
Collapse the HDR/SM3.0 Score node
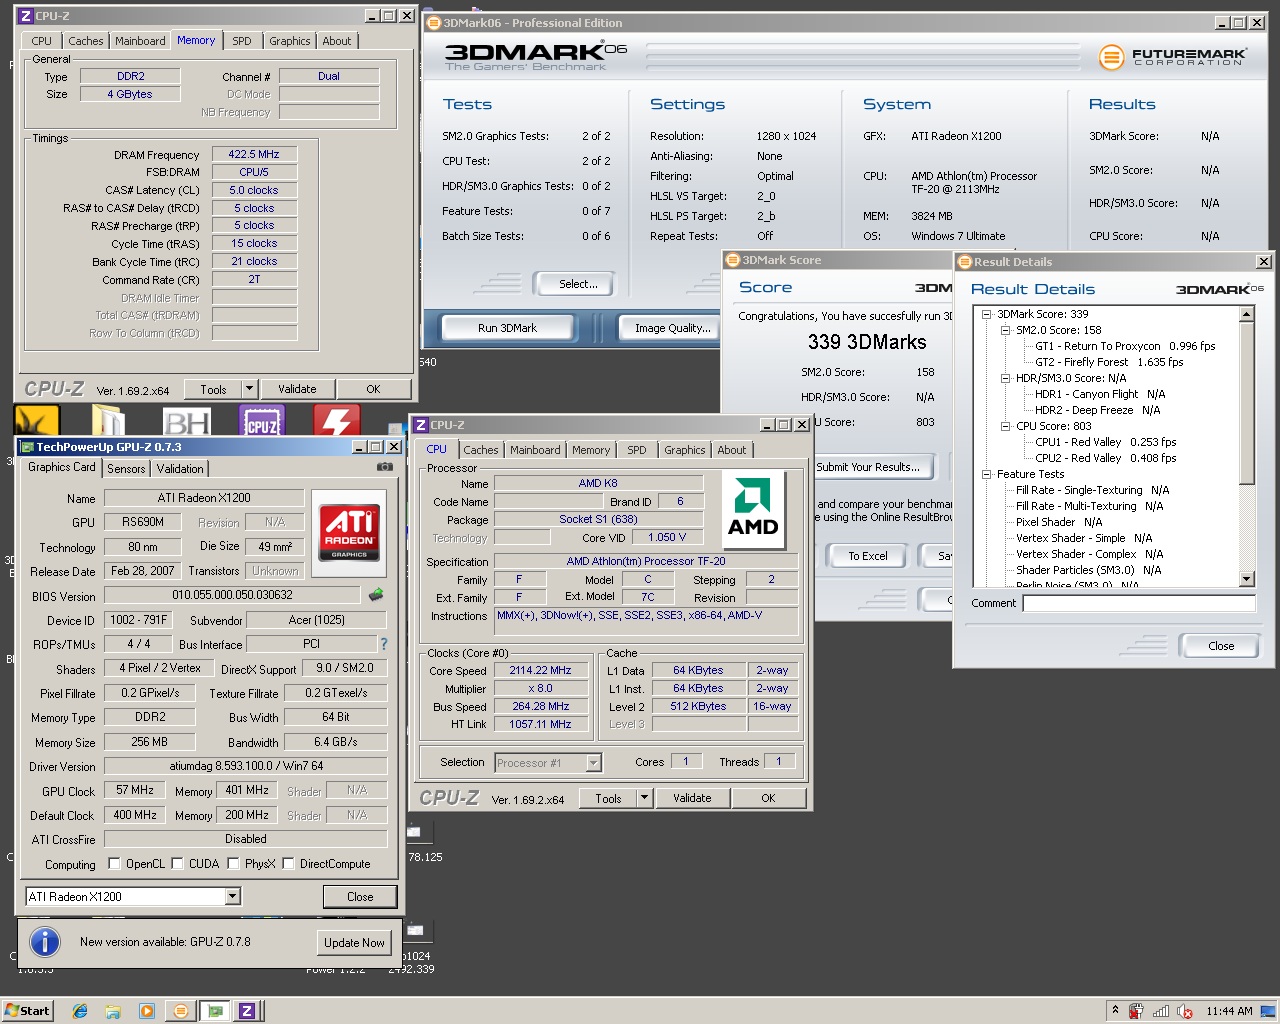point(1005,378)
